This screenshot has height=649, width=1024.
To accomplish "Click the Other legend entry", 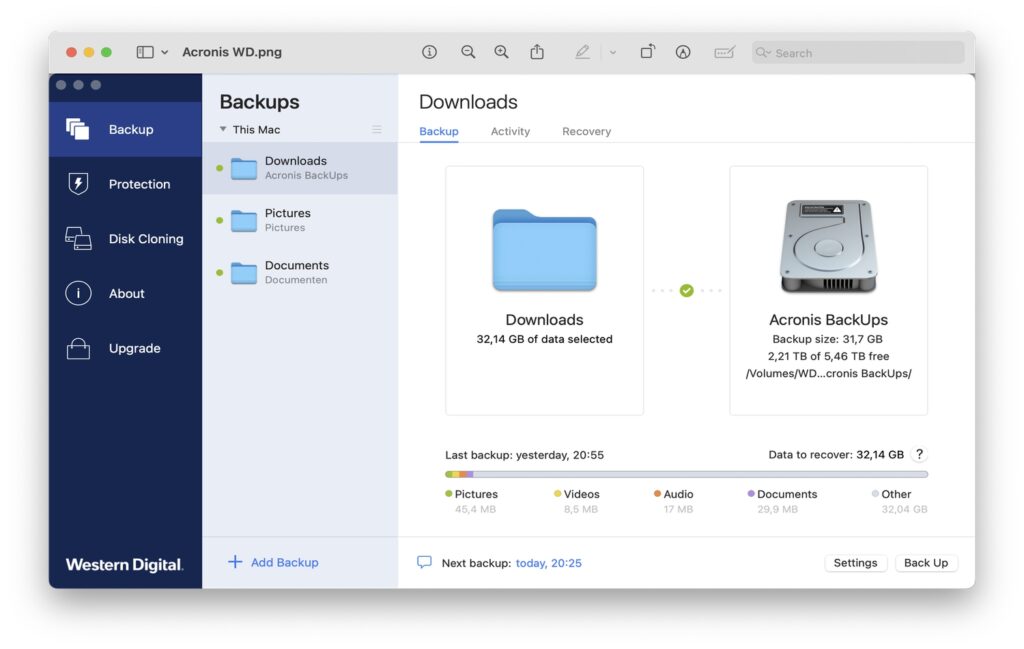I will click(899, 501).
